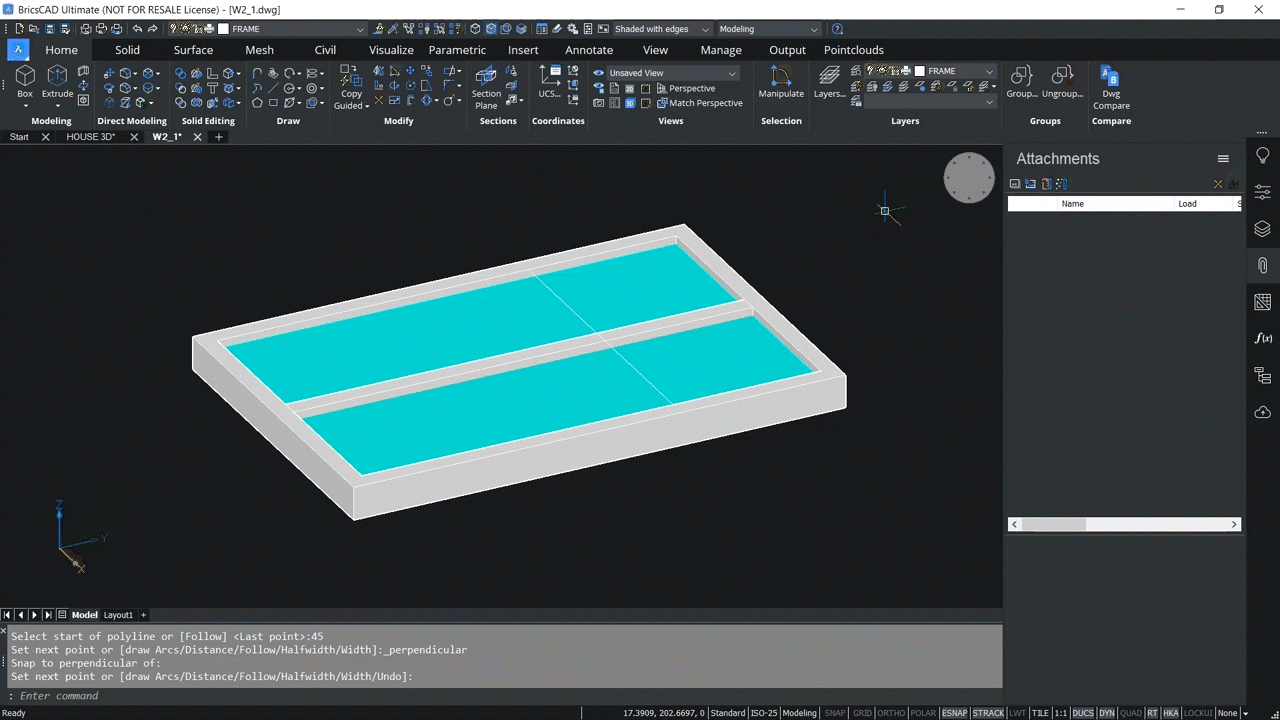
Task: Open the Attachments panel menu
Action: 1223,158
